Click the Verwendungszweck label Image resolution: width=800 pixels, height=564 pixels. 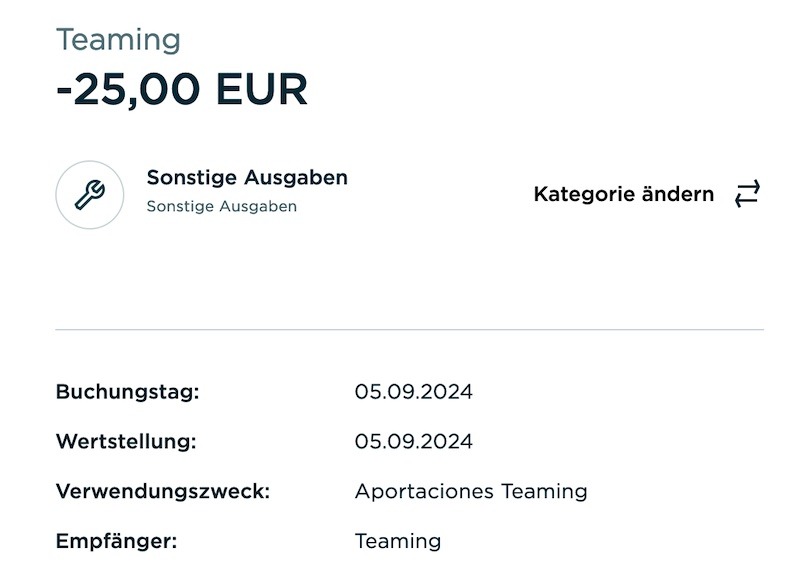[x=163, y=492]
